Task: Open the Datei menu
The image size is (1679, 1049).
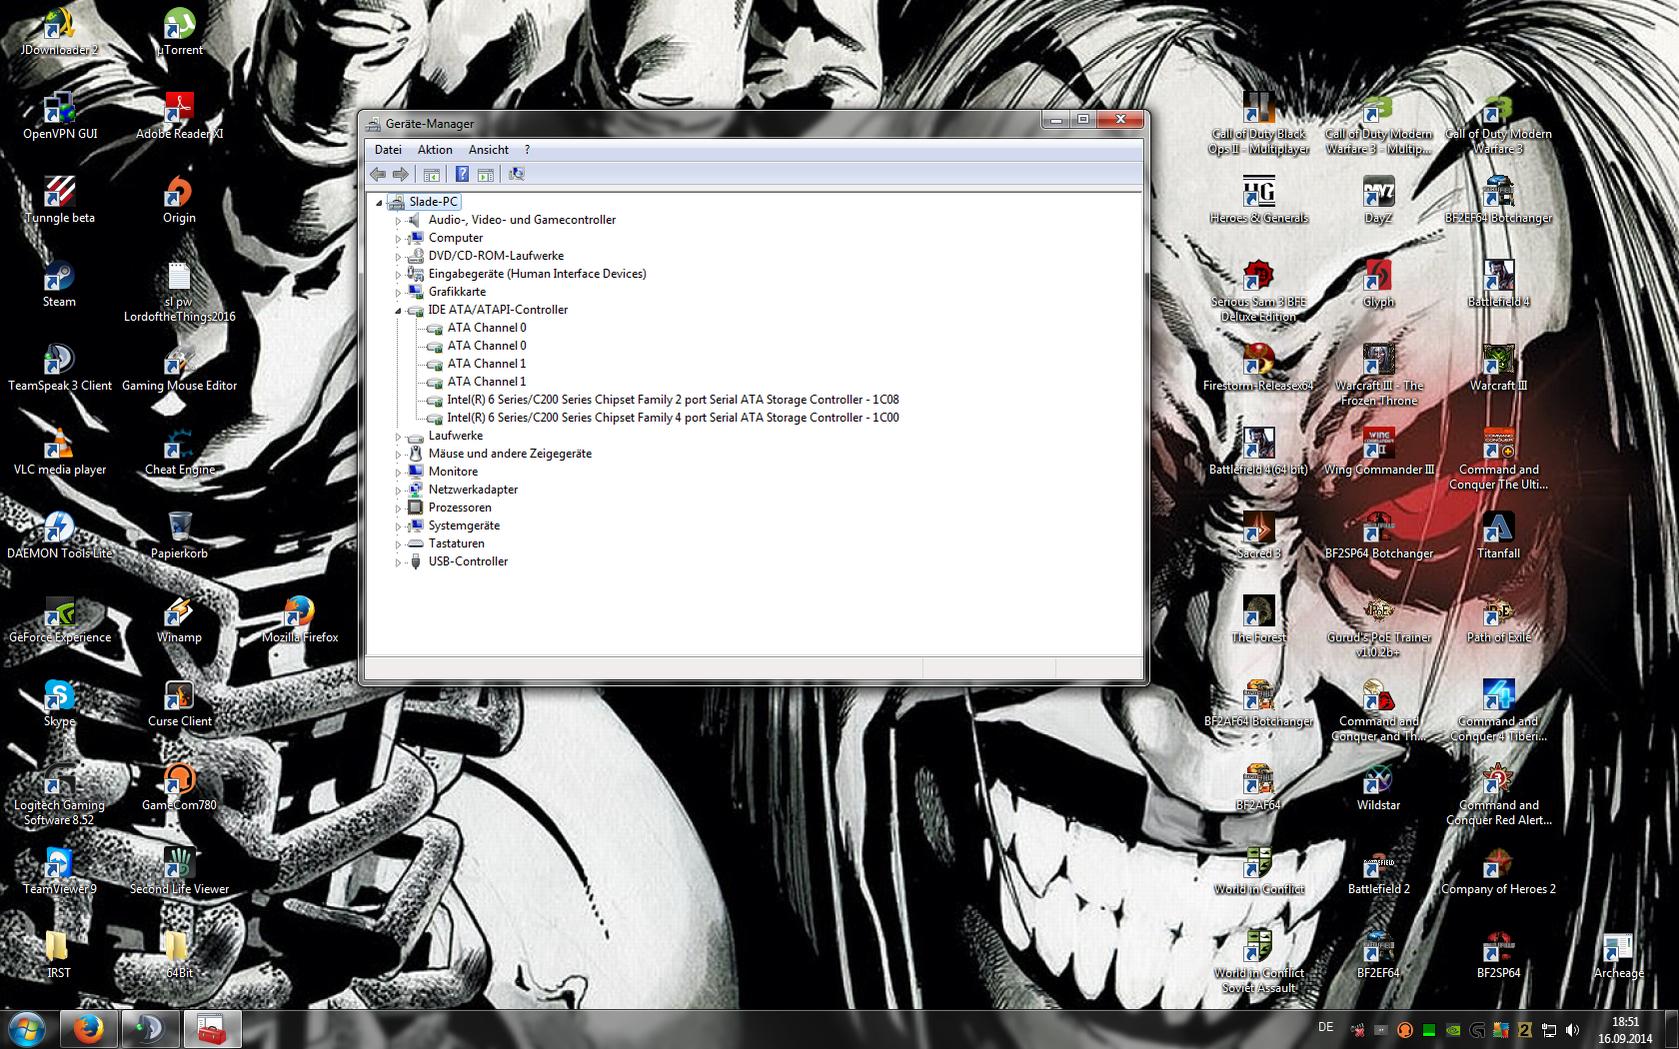Action: (388, 150)
